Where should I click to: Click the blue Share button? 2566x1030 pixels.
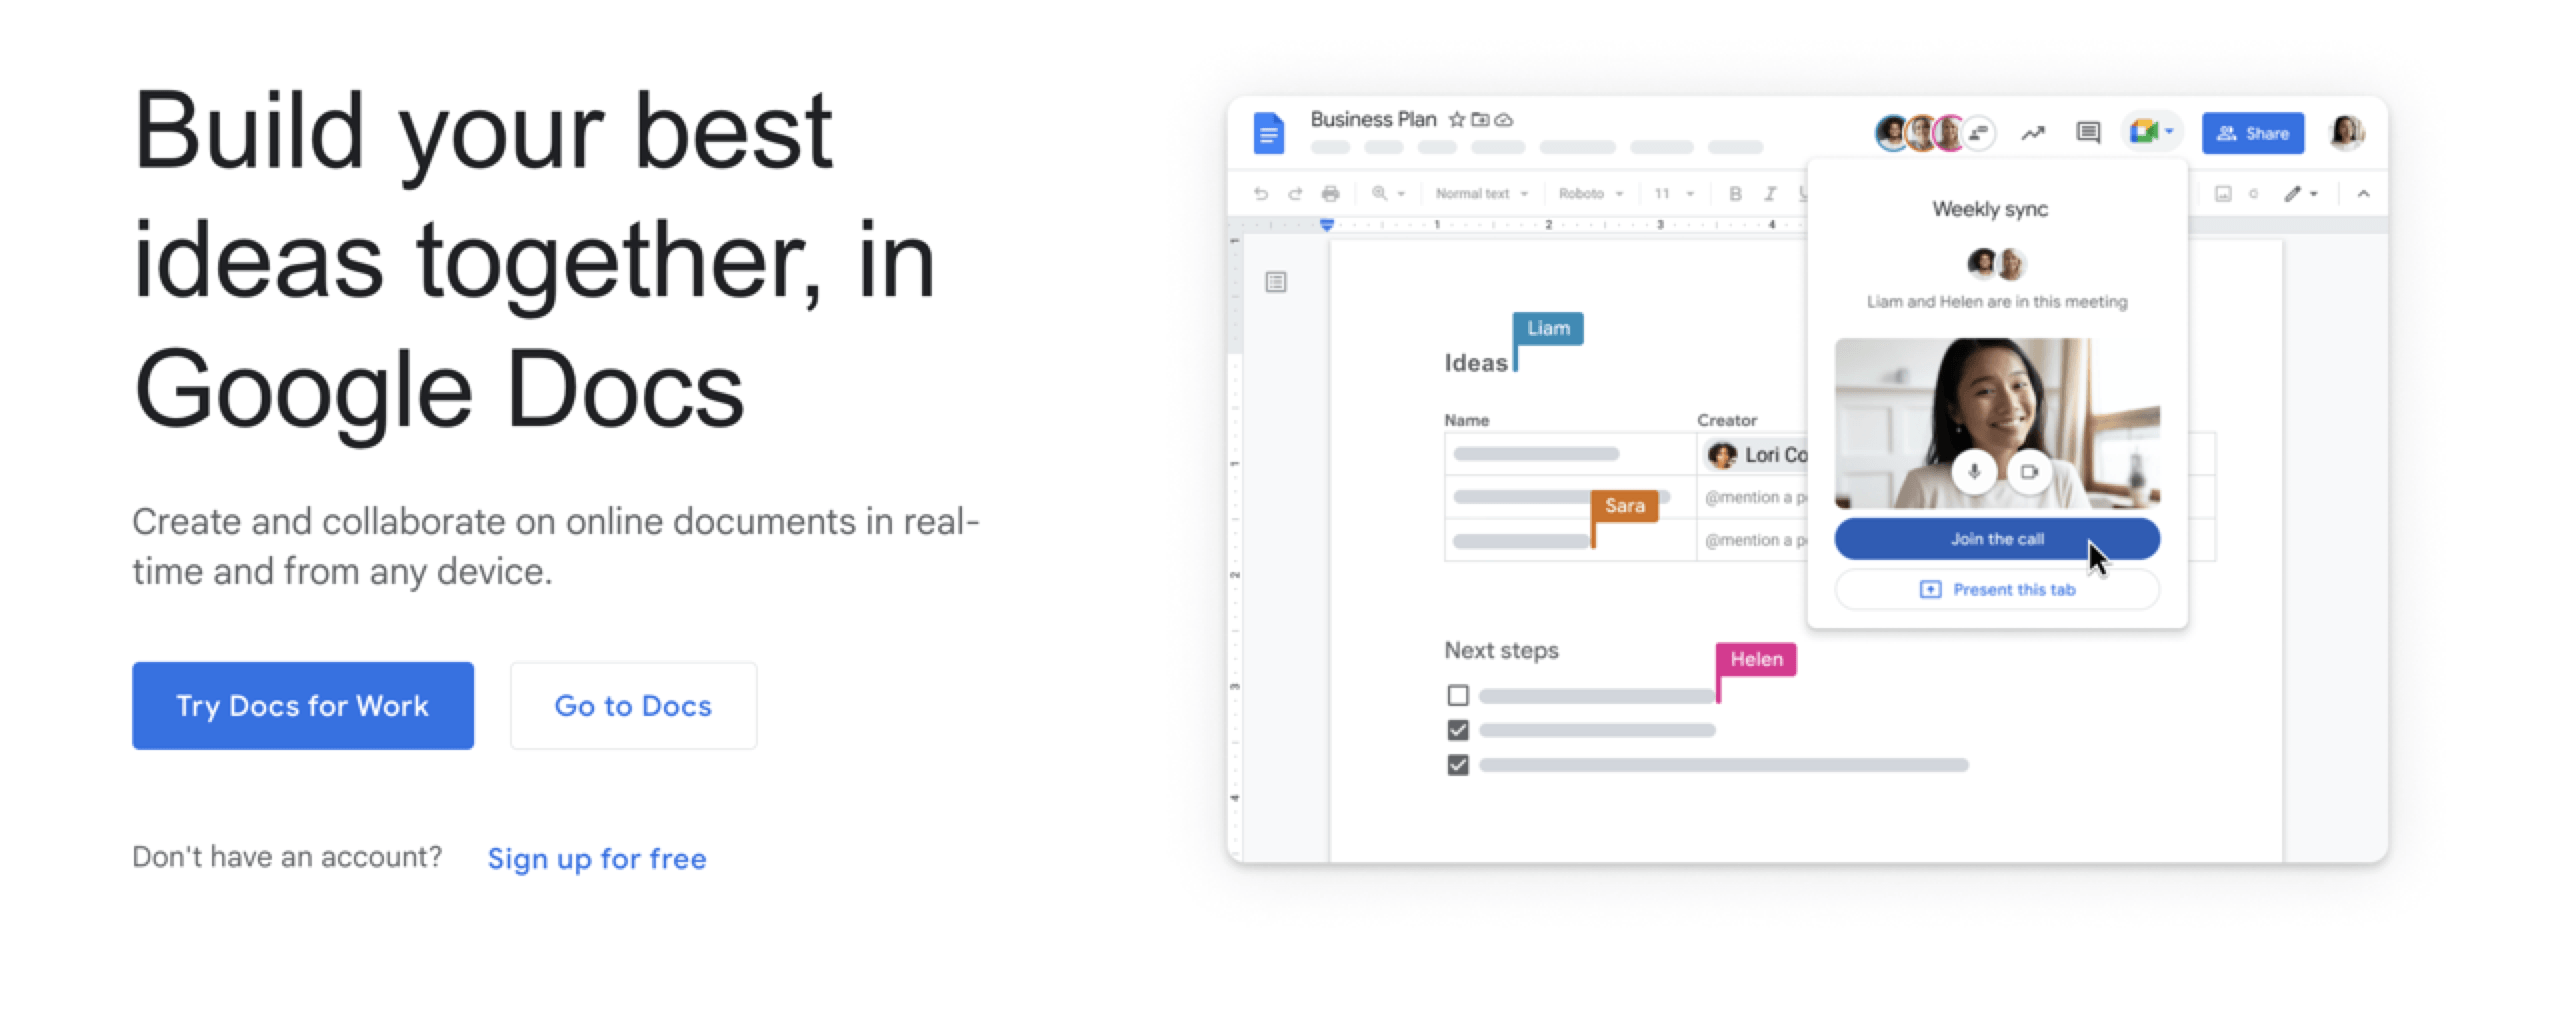(x=2253, y=133)
